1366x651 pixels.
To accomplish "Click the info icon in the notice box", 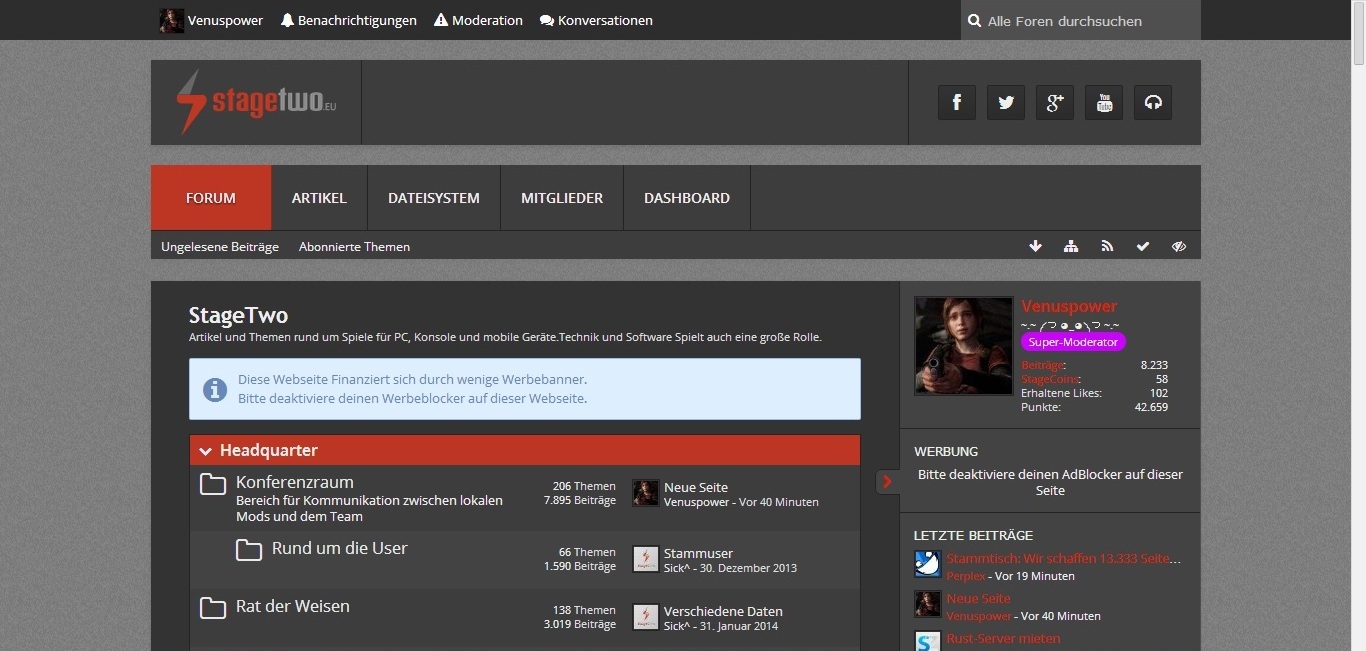I will 215,390.
